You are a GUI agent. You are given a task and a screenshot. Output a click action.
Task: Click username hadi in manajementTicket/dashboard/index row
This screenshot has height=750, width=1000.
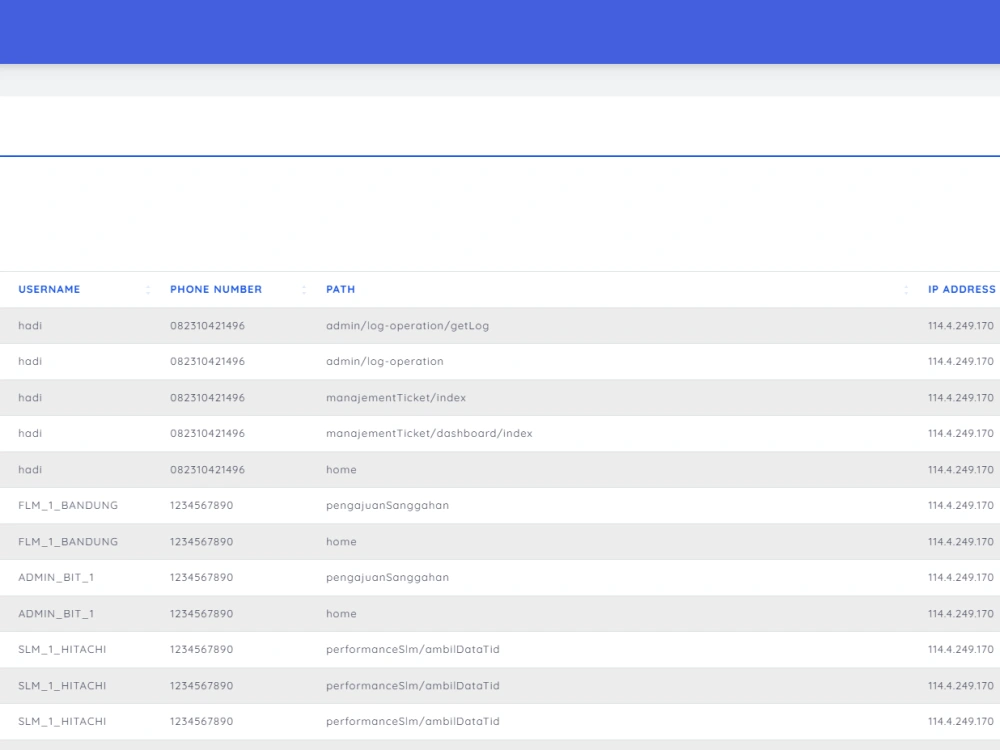[x=30, y=434]
